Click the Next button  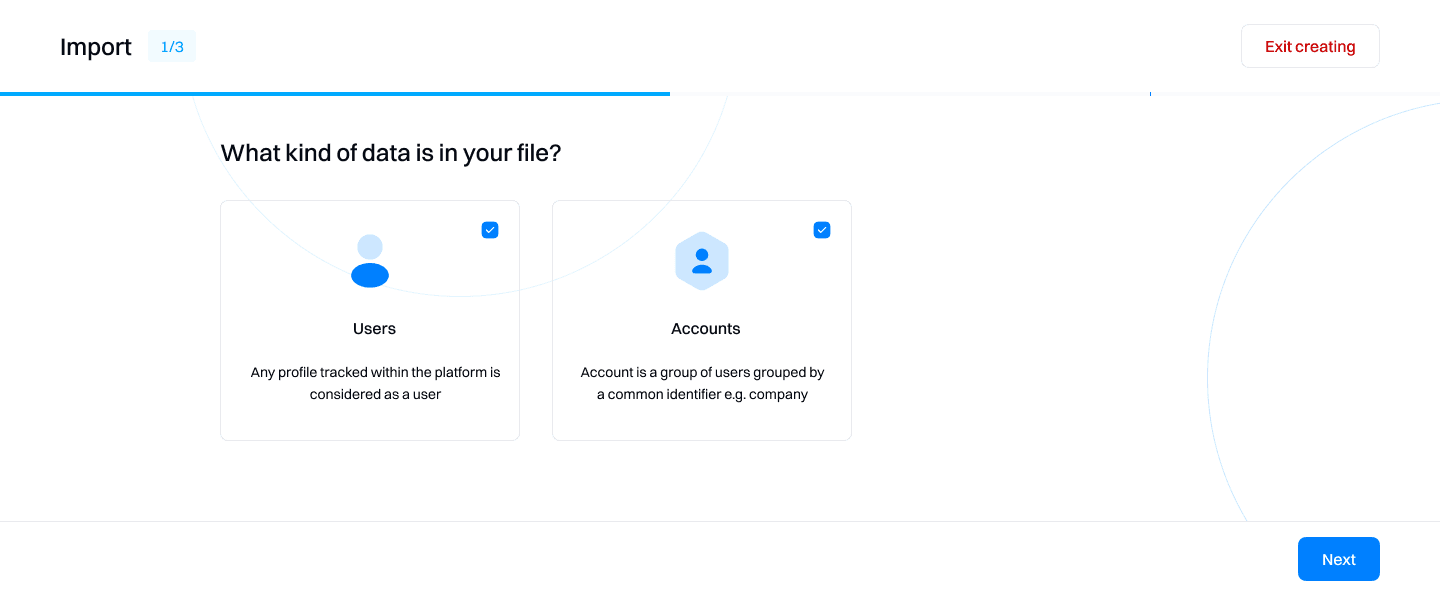pos(1339,559)
